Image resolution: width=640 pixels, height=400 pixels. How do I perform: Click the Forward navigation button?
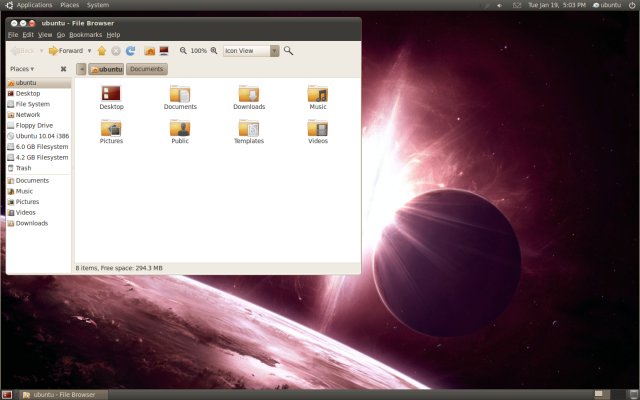66,50
